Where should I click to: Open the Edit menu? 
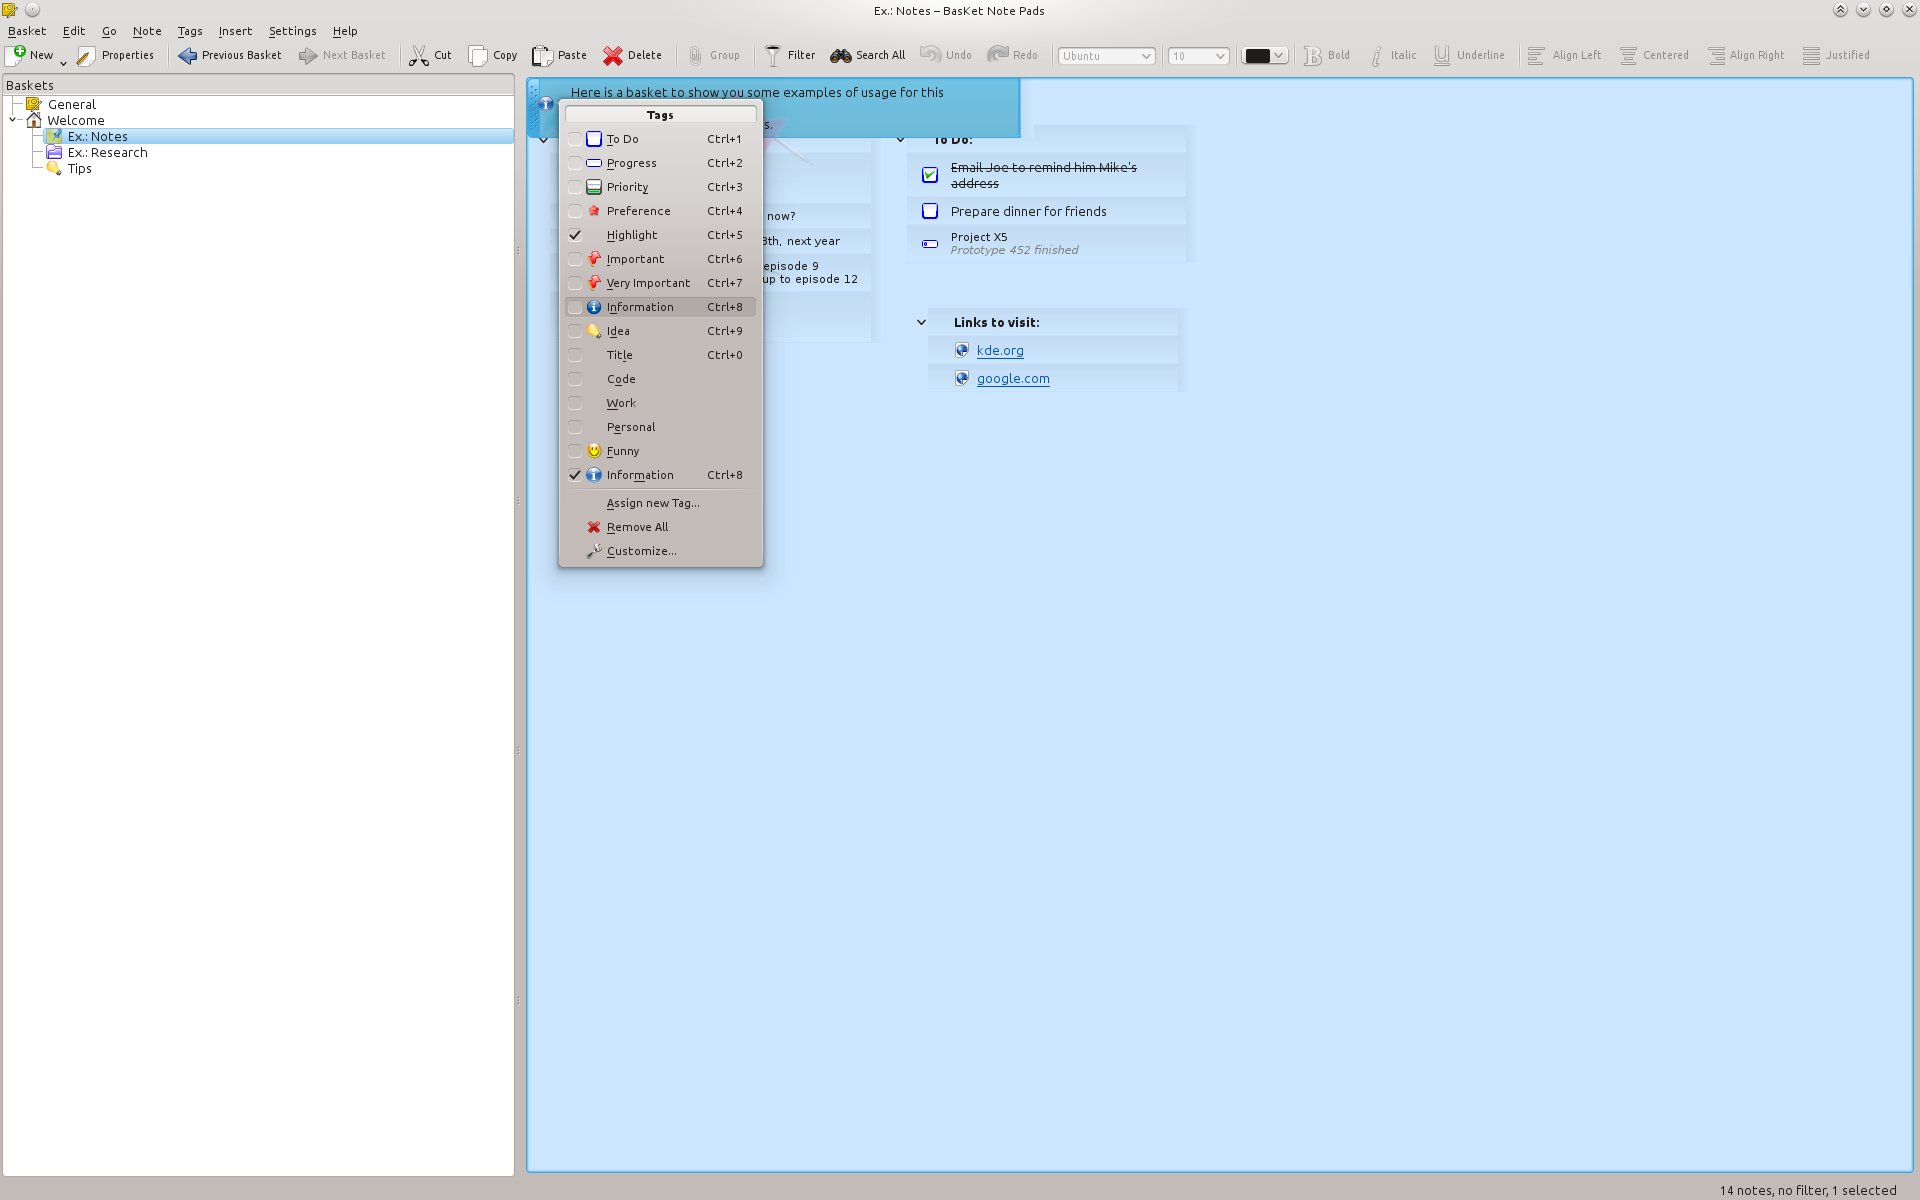74,31
